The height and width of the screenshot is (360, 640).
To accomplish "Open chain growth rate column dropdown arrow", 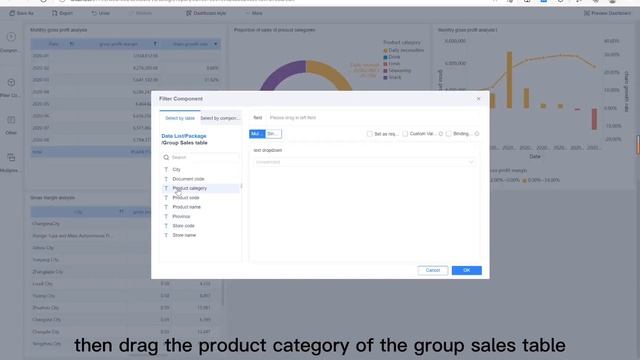I will click(216, 44).
